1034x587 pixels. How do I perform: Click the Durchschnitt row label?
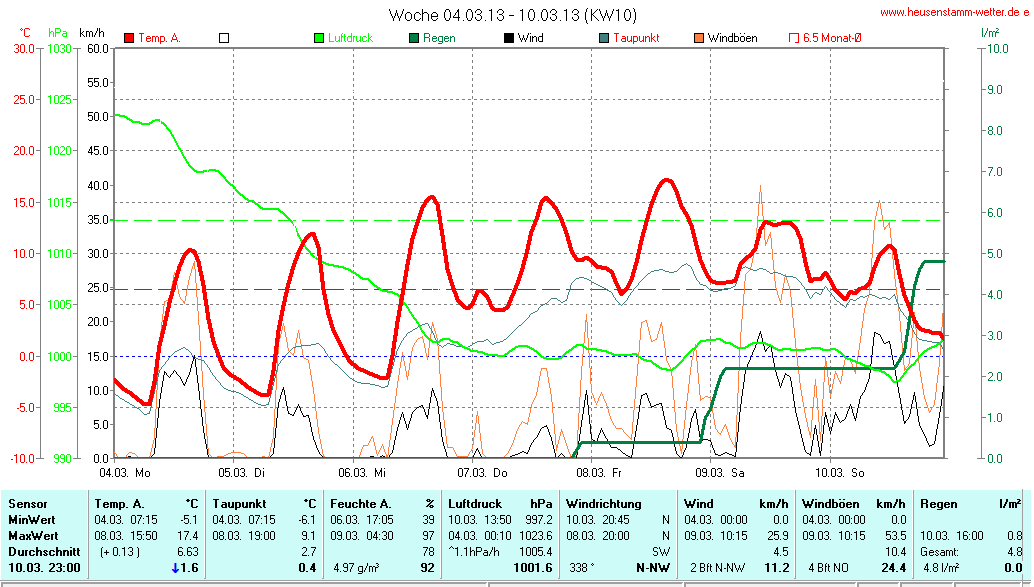[38, 551]
